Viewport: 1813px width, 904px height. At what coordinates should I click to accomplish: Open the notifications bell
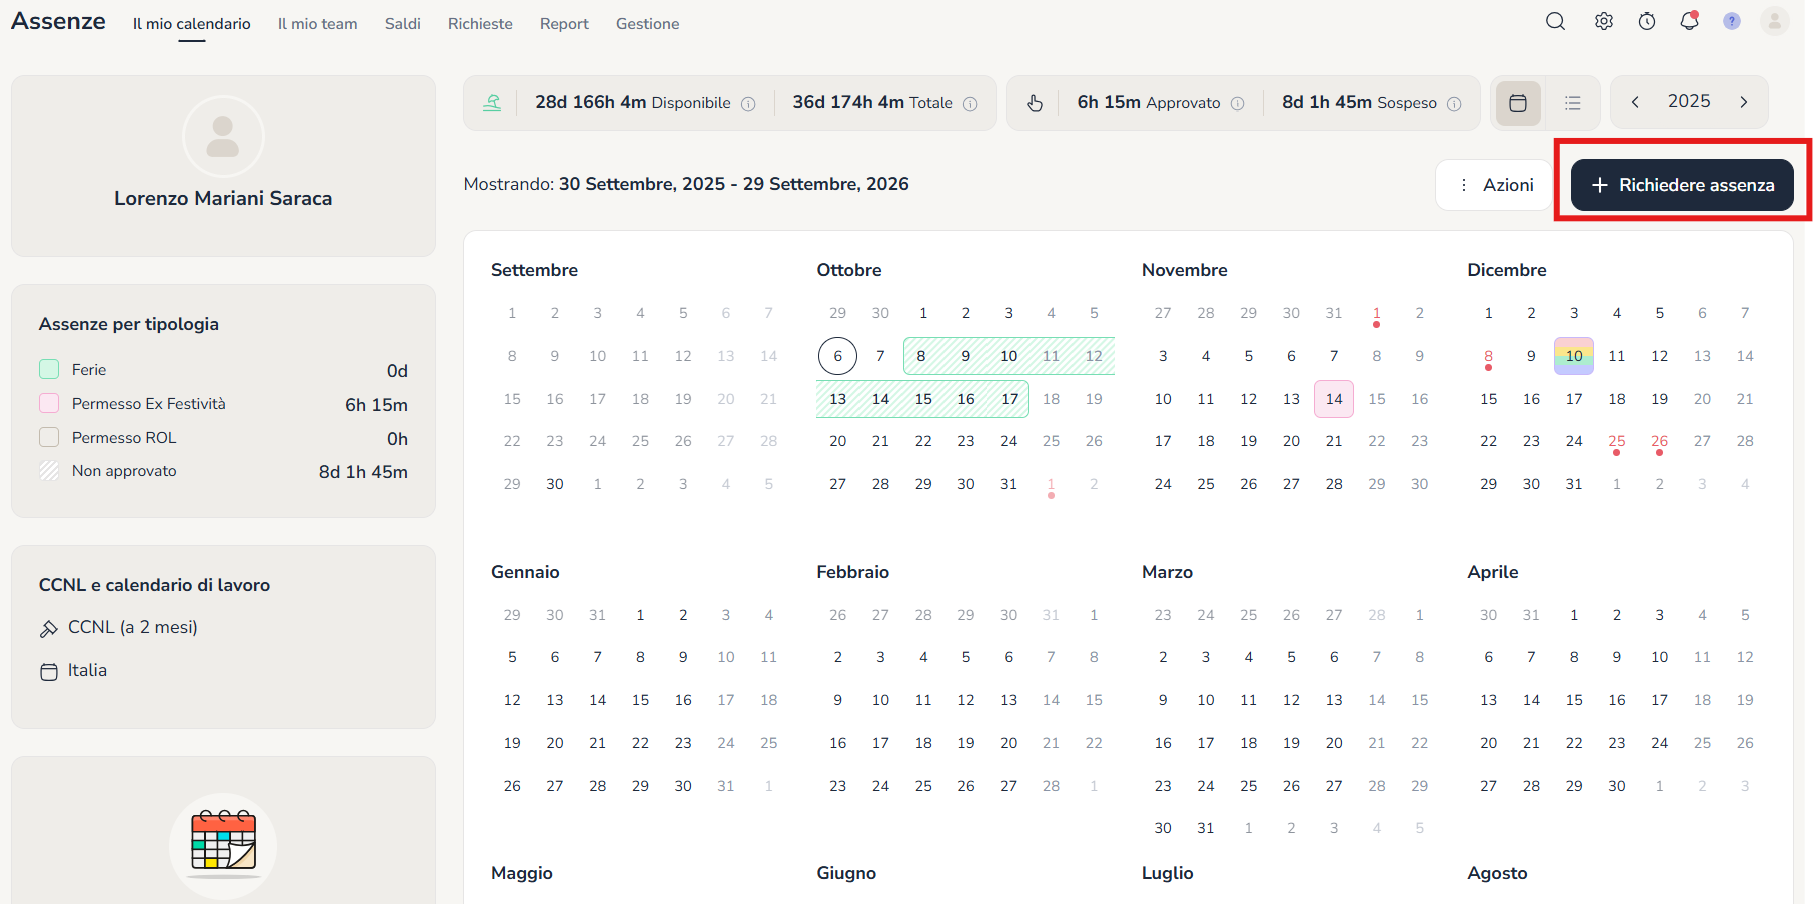click(1689, 22)
